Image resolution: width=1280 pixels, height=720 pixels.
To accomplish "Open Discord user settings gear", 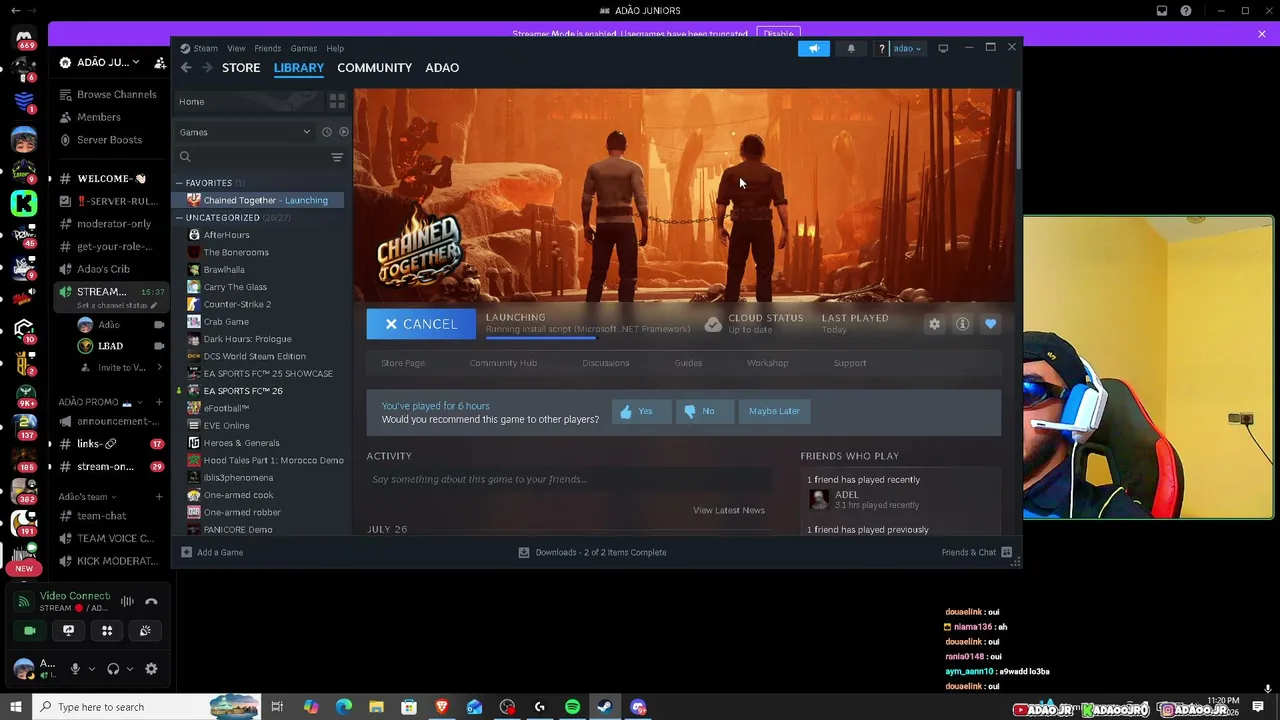I will pos(151,669).
